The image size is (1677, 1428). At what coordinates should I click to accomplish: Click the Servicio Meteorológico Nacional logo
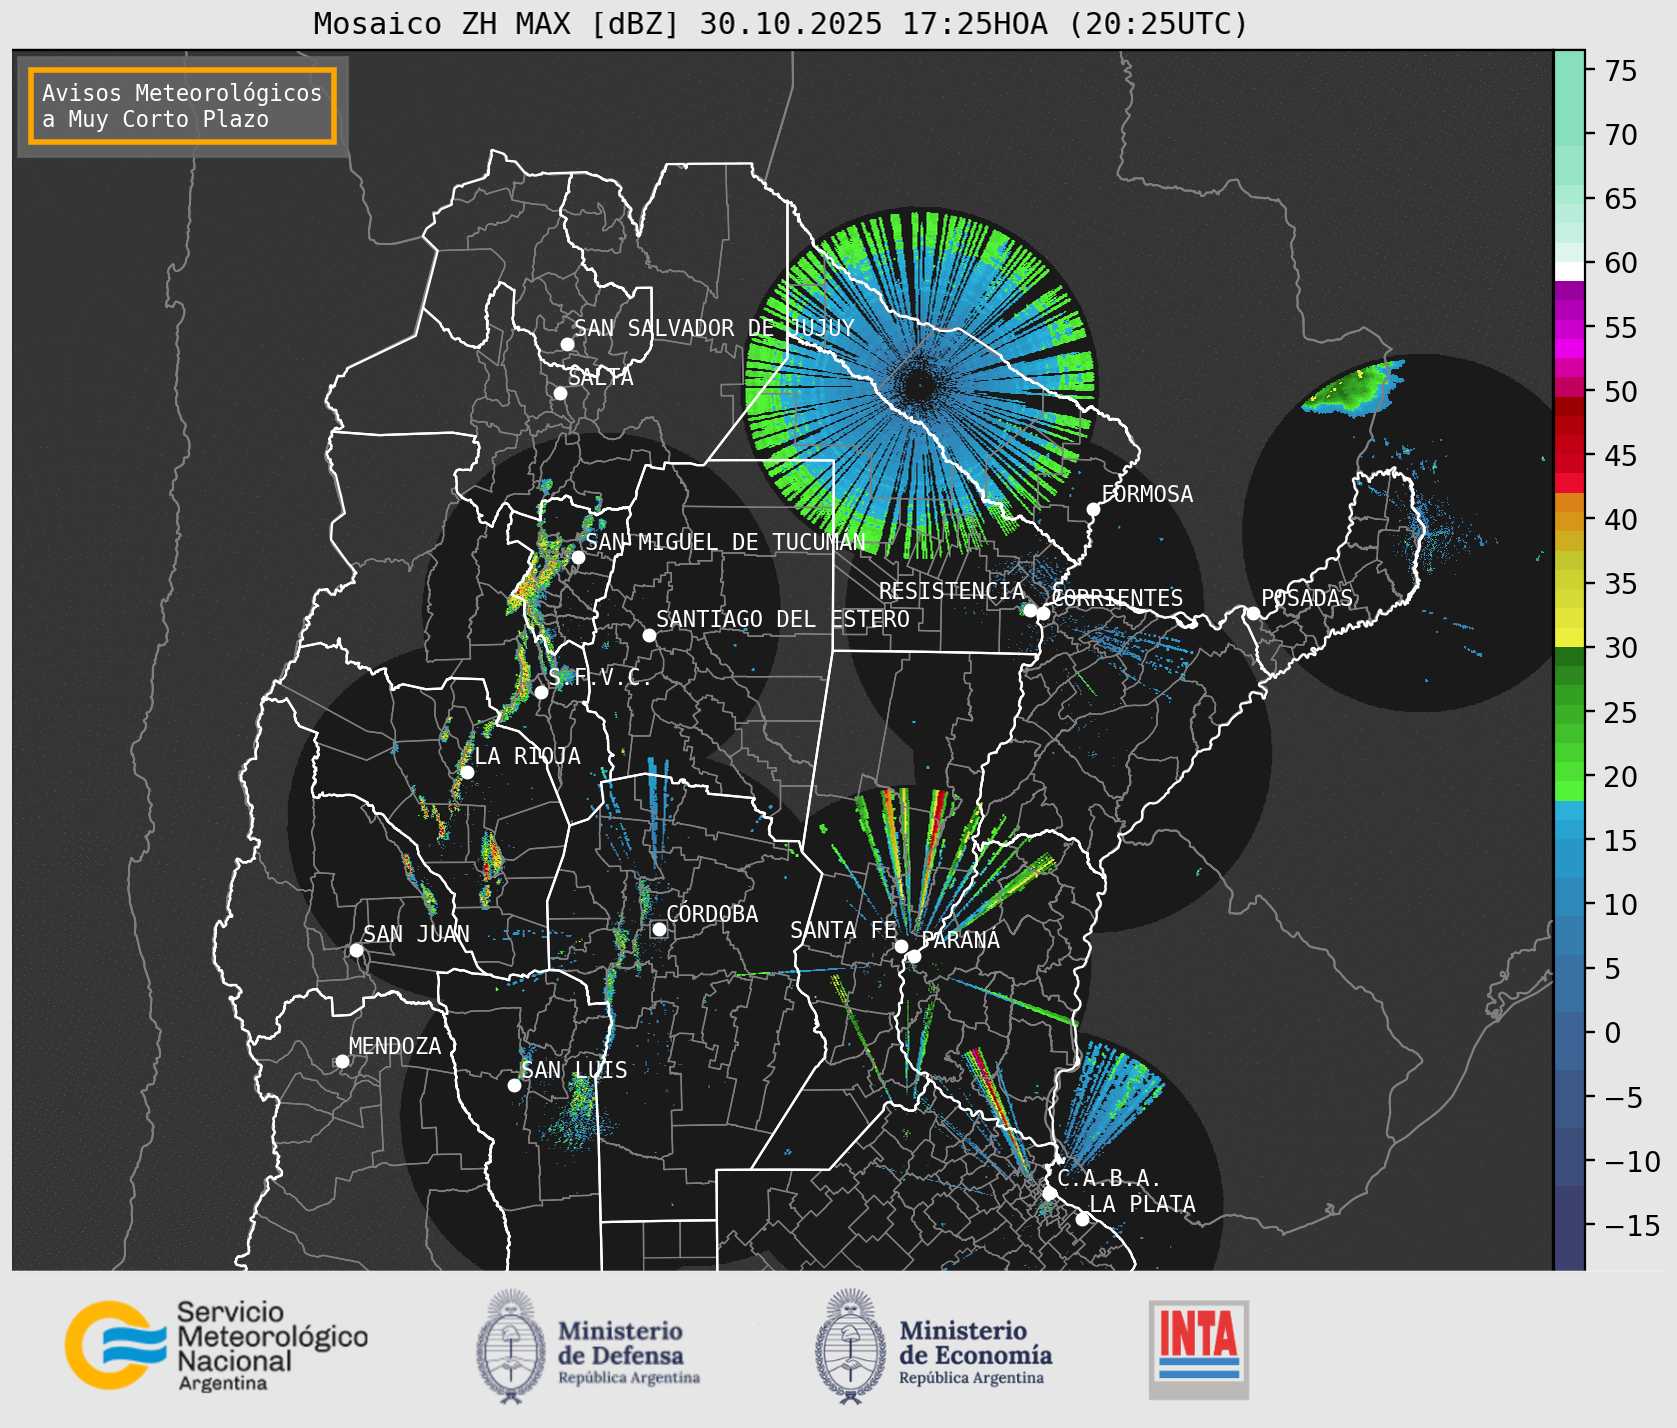(x=217, y=1345)
